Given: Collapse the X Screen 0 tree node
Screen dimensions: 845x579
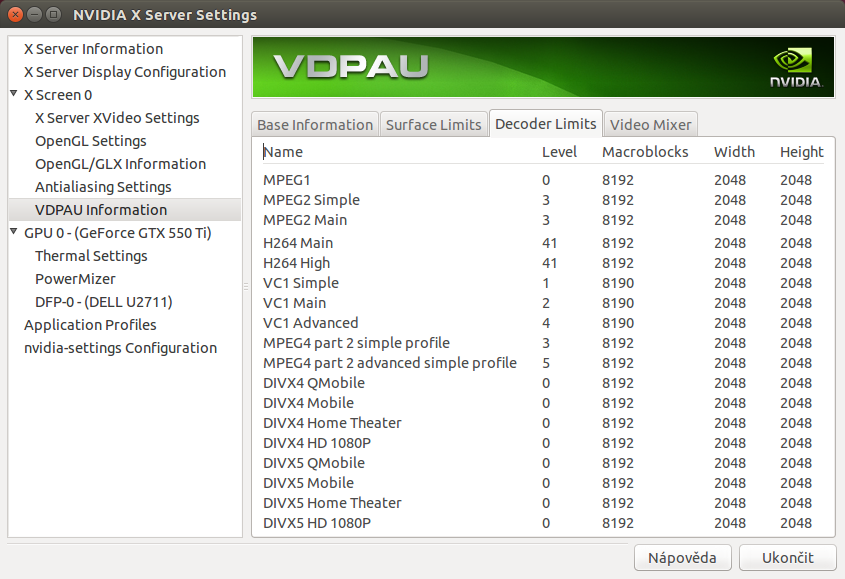Looking at the screenshot, I should pos(14,94).
